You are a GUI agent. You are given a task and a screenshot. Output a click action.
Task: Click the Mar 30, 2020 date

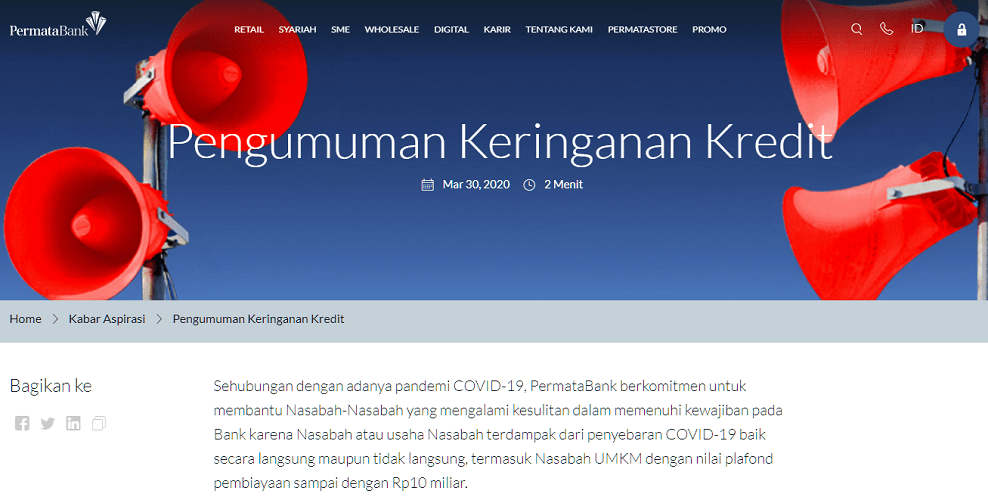pyautogui.click(x=476, y=185)
